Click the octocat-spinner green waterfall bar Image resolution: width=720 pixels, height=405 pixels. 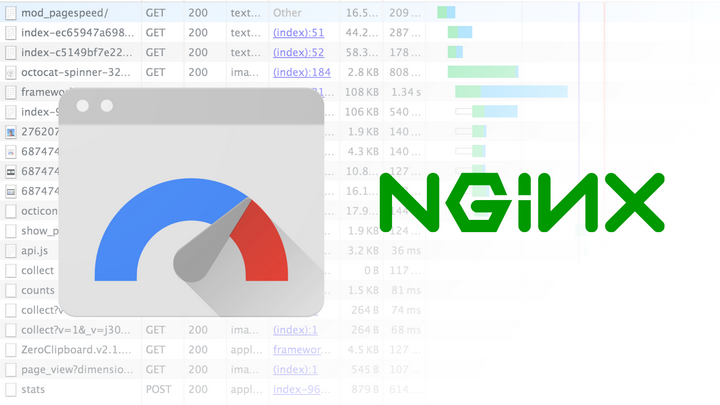[483, 72]
